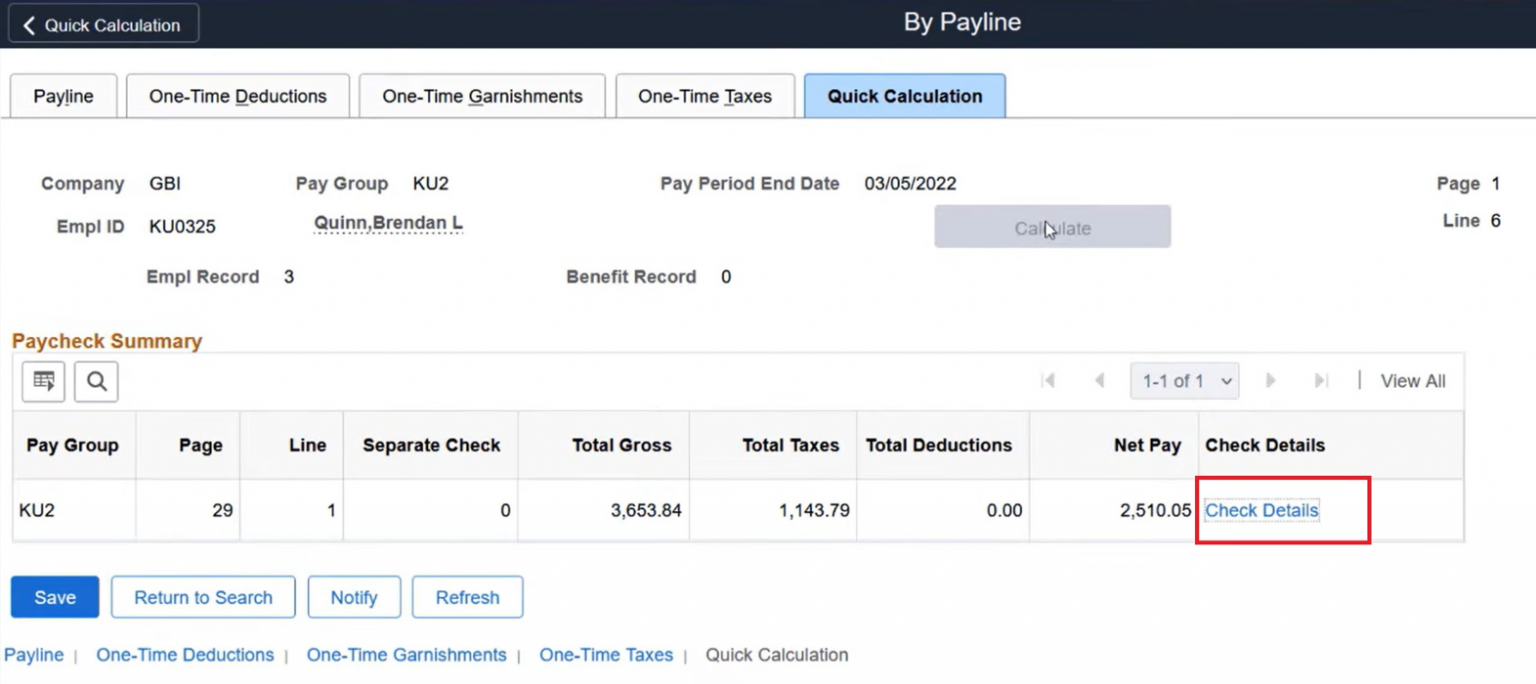Select the One-Time Taxes tab
This screenshot has height=684, width=1536.
tap(704, 95)
